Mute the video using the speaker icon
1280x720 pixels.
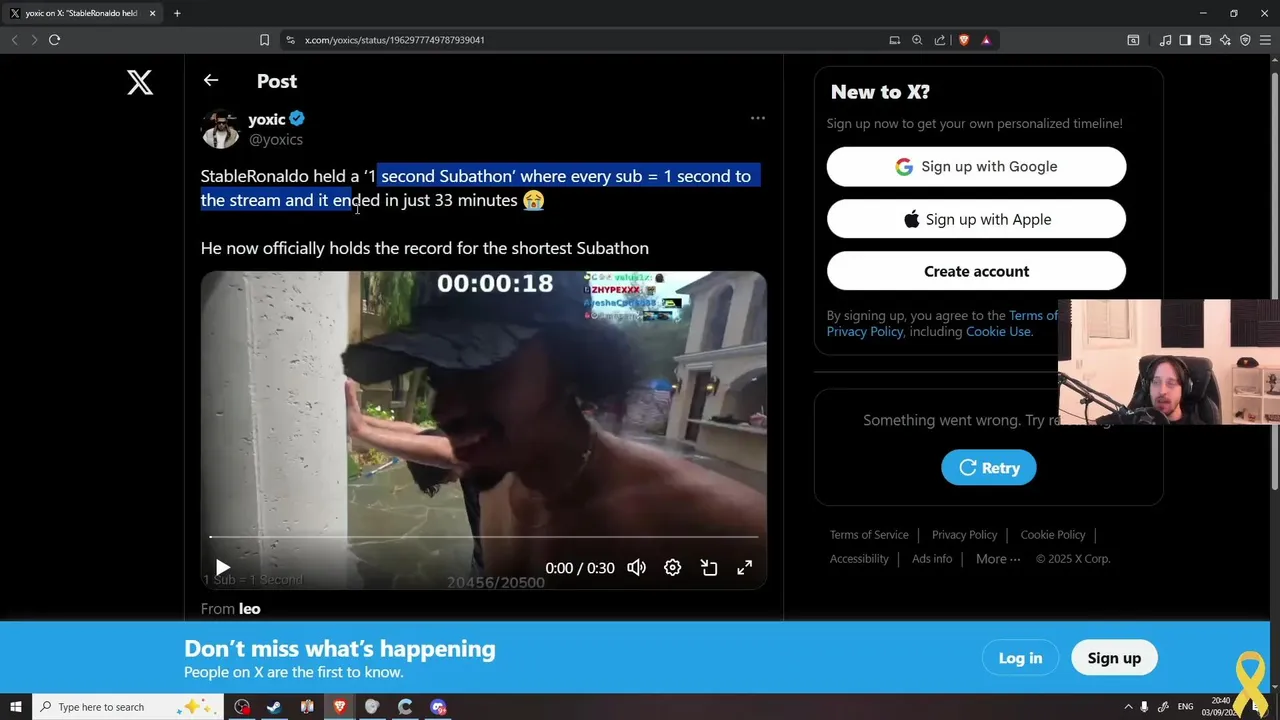tap(636, 568)
